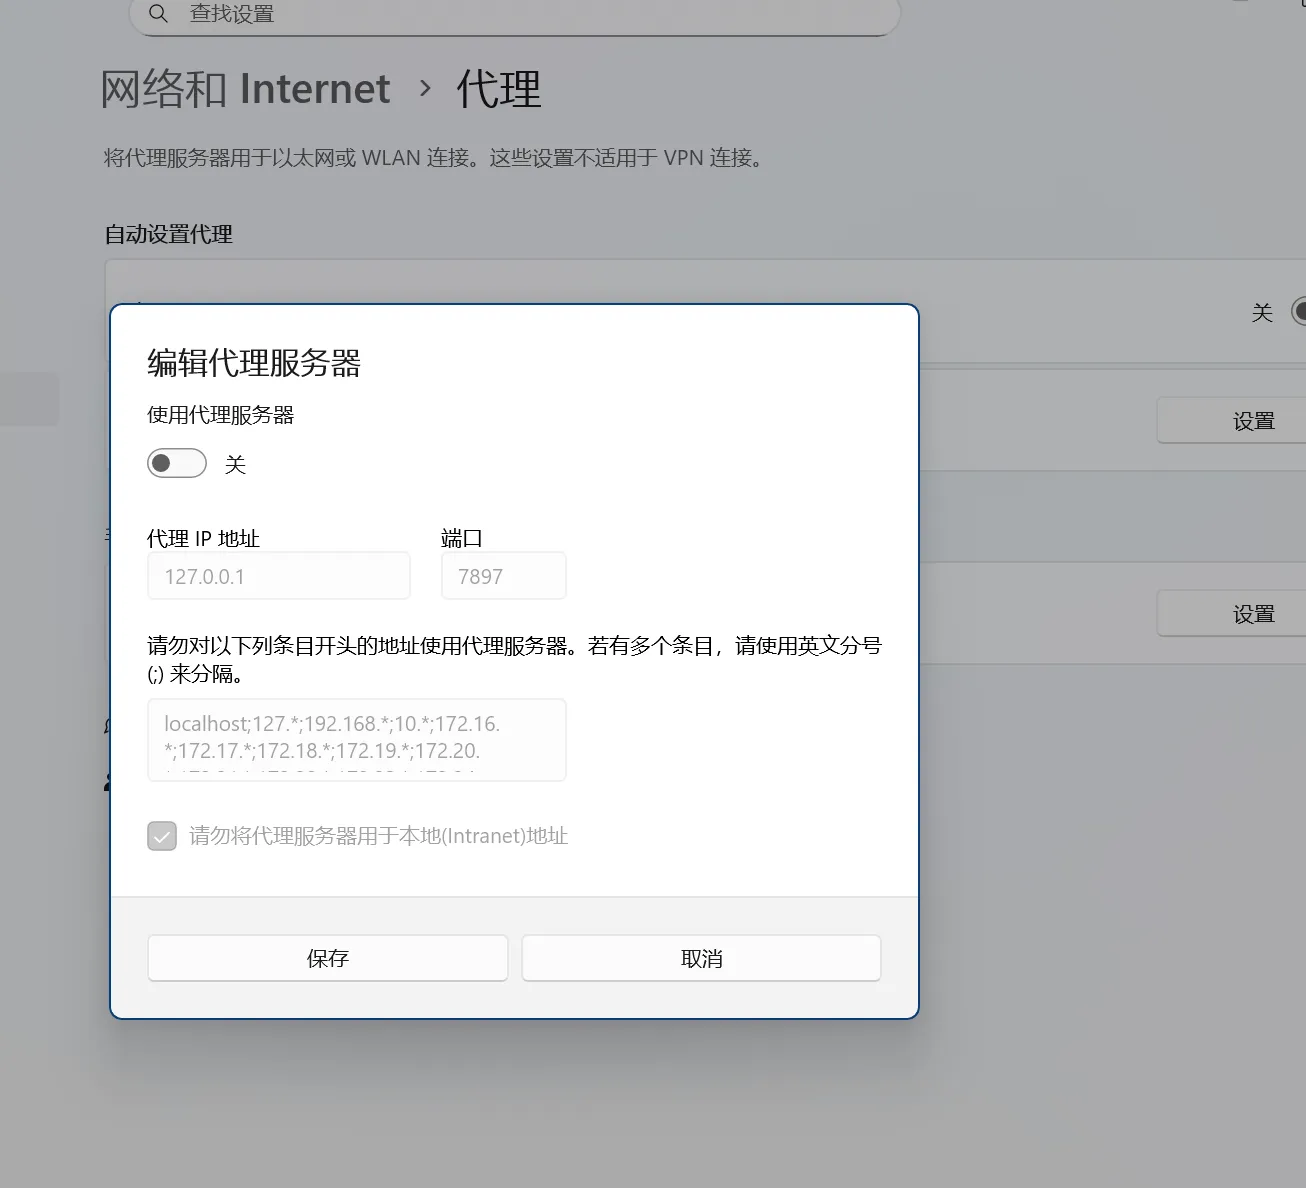The height and width of the screenshot is (1188, 1306).
Task: Click the 代理 IP 地址 input field
Action: click(x=278, y=577)
